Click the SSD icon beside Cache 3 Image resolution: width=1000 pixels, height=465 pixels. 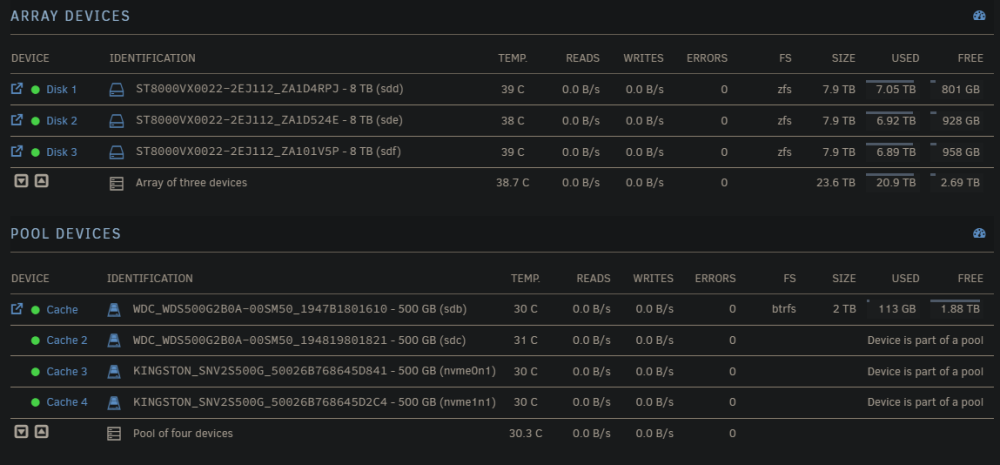click(x=114, y=371)
